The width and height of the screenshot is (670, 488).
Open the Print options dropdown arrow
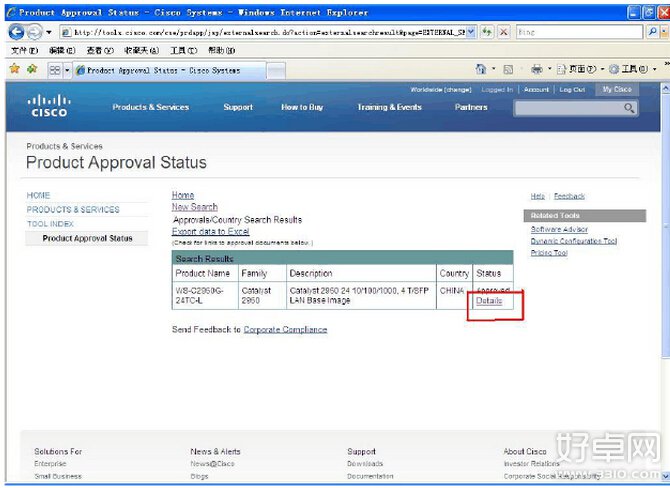(x=550, y=69)
